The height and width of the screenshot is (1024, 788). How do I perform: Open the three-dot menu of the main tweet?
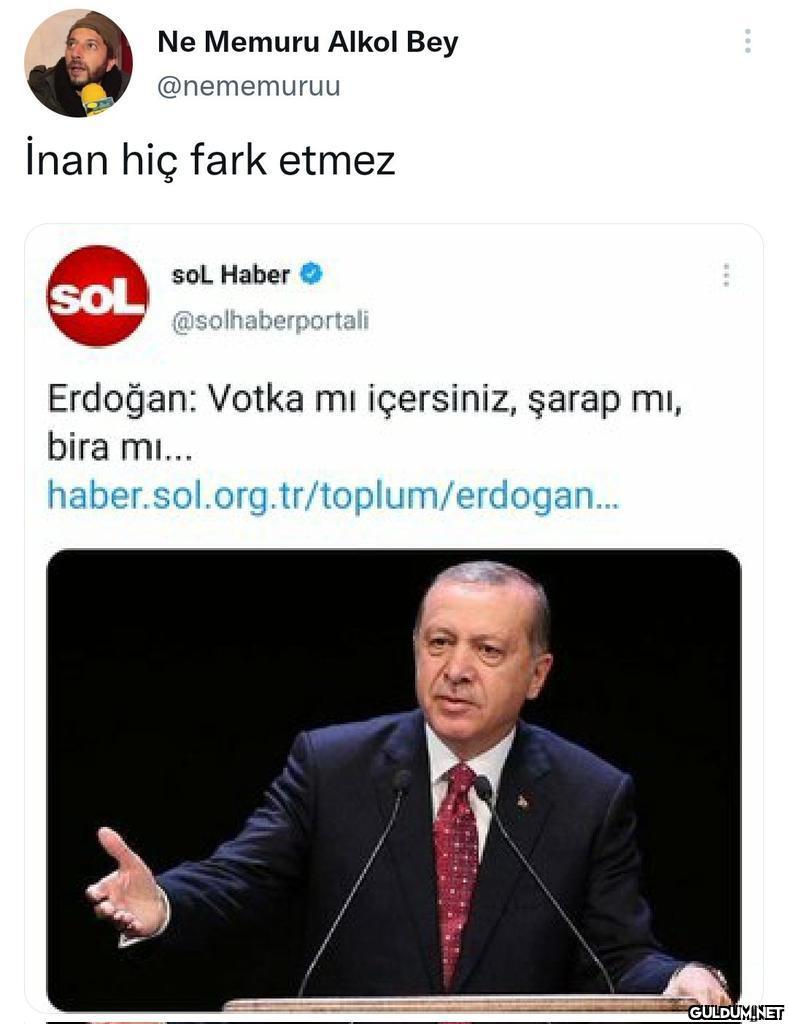[748, 41]
